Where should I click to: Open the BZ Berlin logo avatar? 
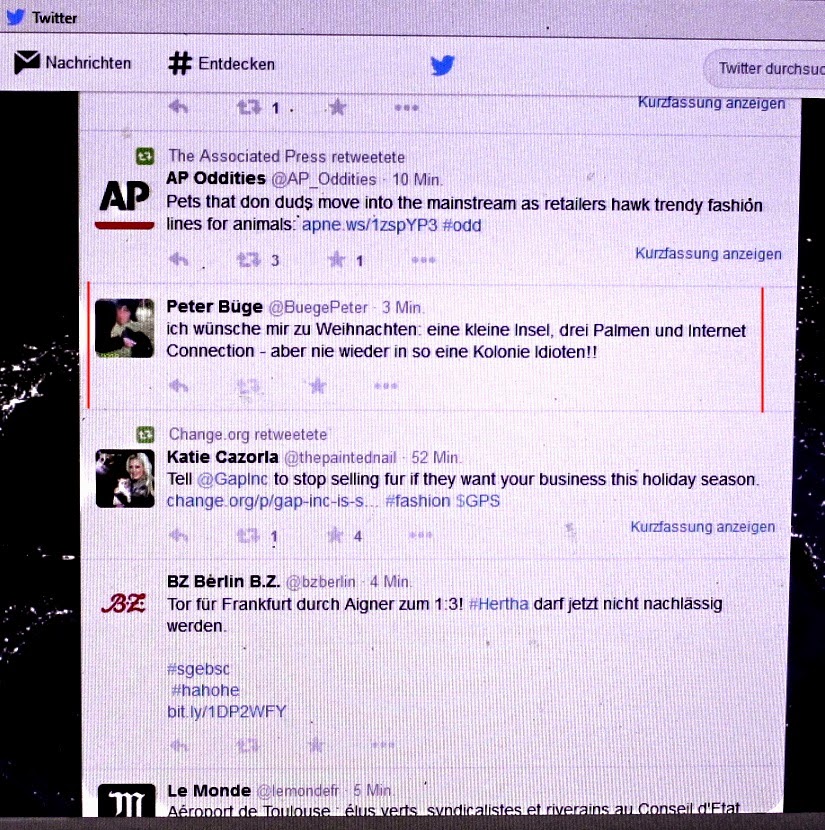(x=123, y=603)
